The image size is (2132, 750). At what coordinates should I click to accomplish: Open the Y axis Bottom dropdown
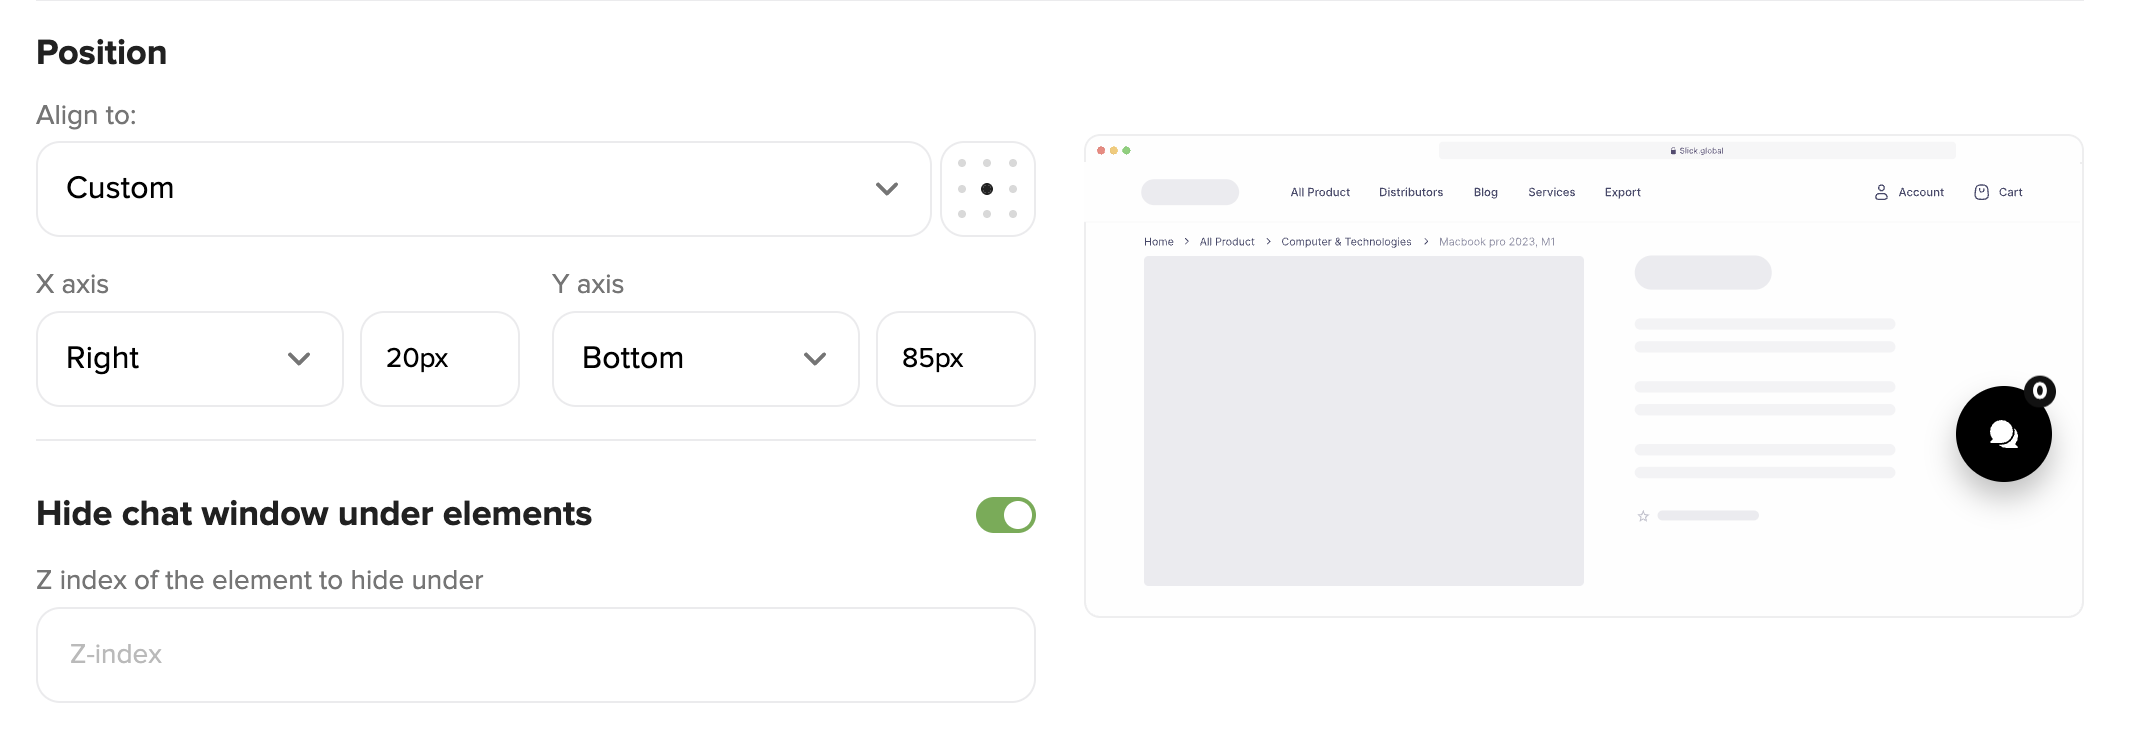(706, 359)
